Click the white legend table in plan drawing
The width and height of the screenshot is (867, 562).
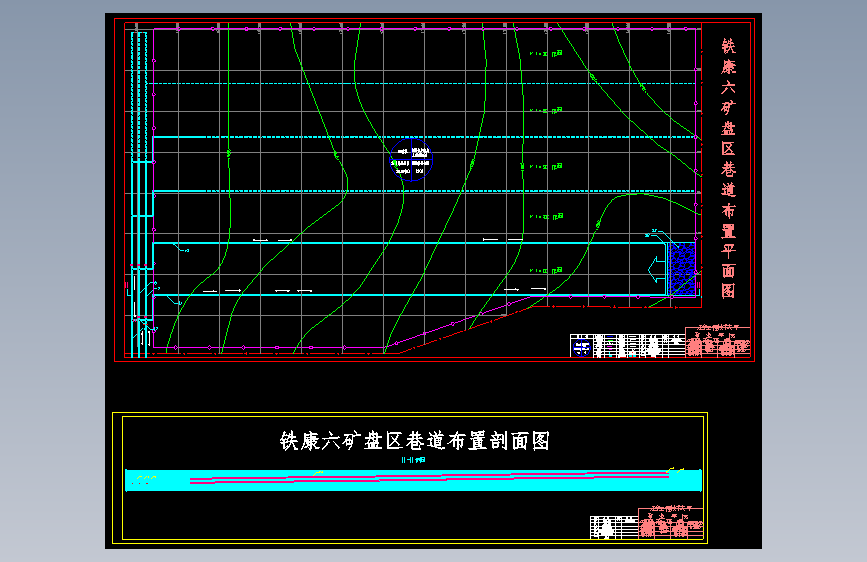click(628, 346)
